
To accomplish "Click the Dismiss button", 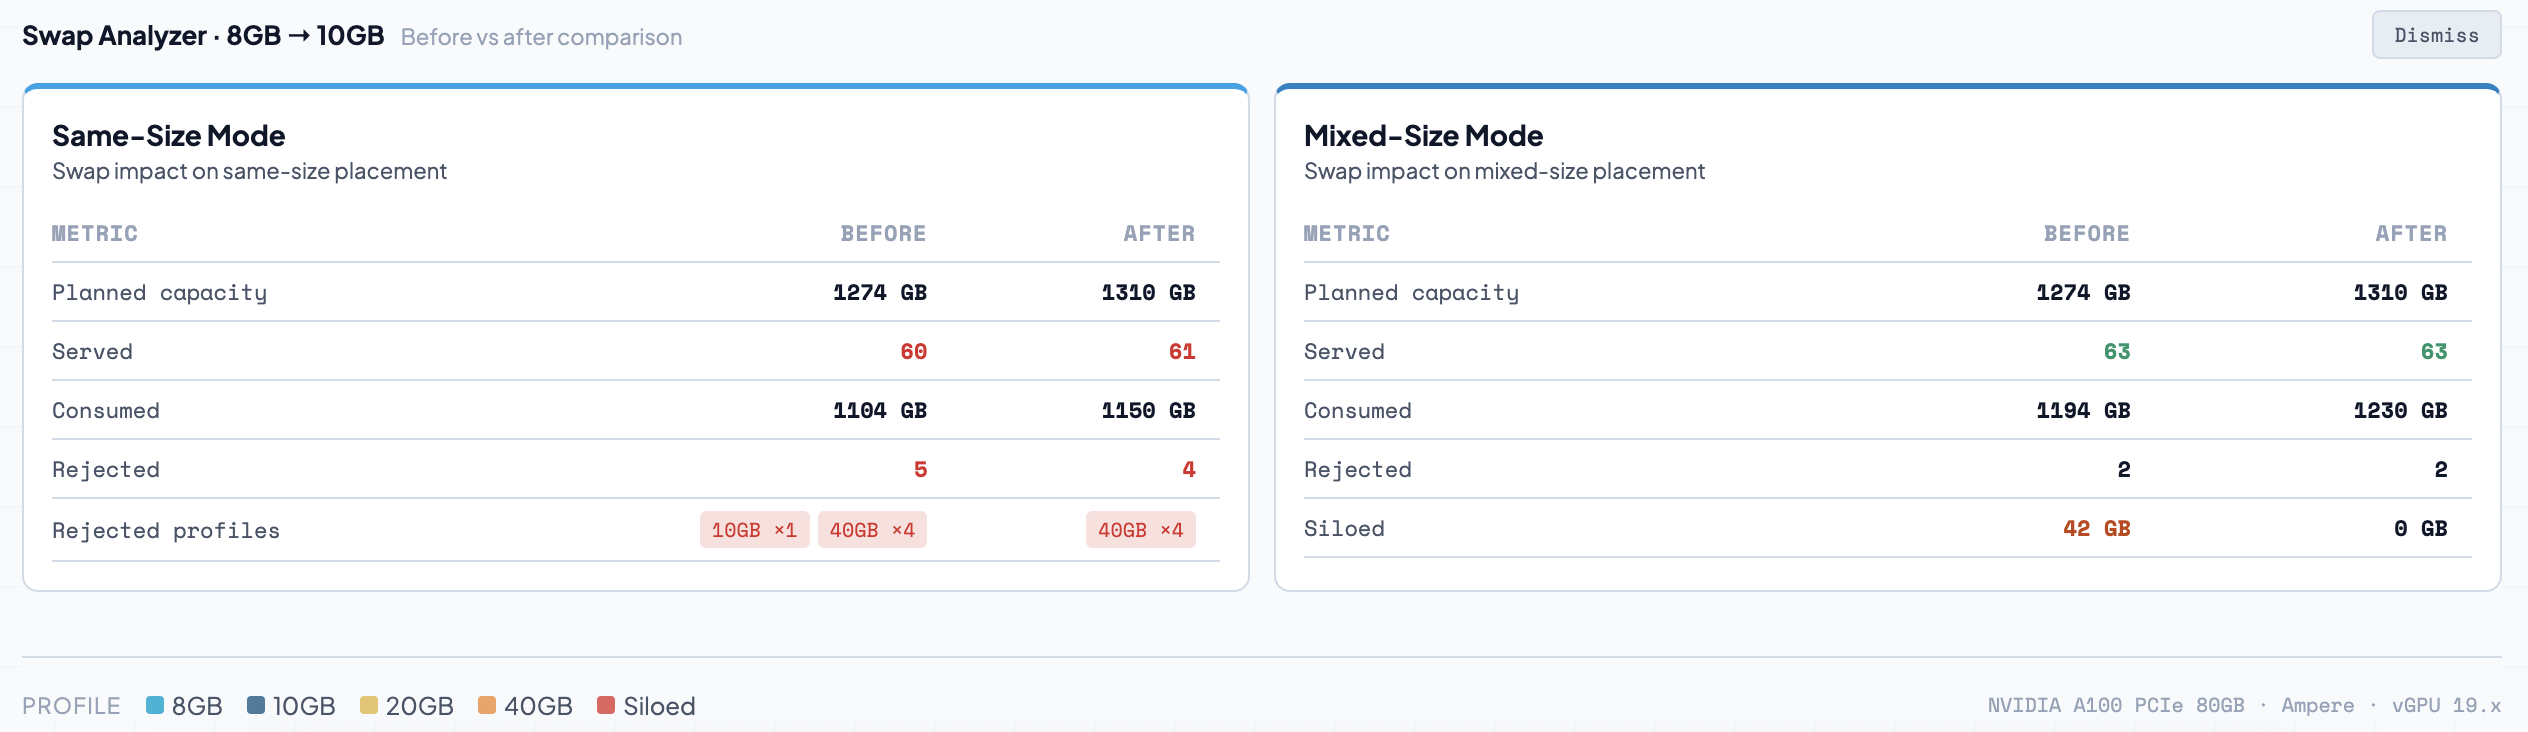I will tap(2437, 35).
